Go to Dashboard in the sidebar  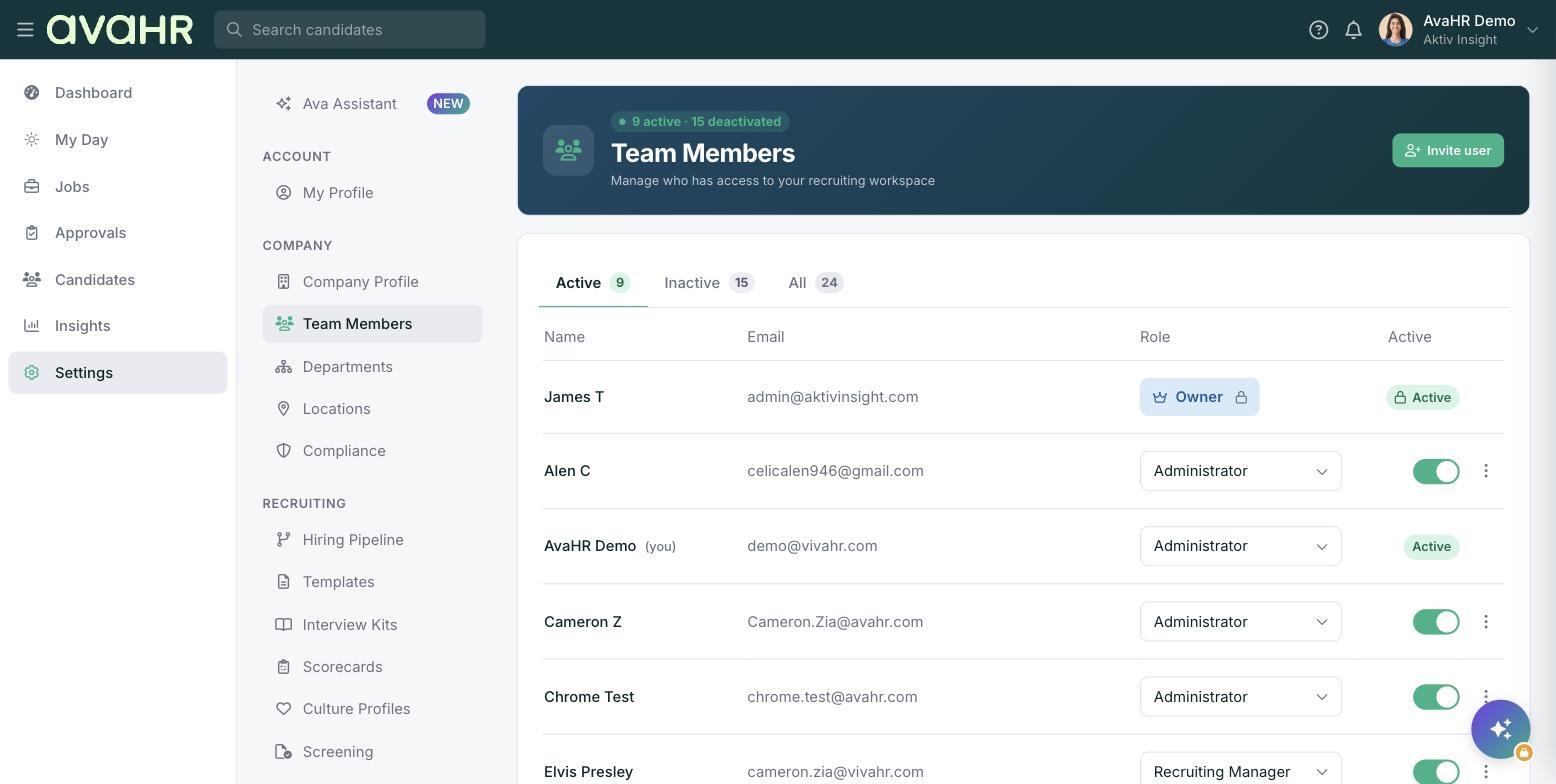click(118, 93)
